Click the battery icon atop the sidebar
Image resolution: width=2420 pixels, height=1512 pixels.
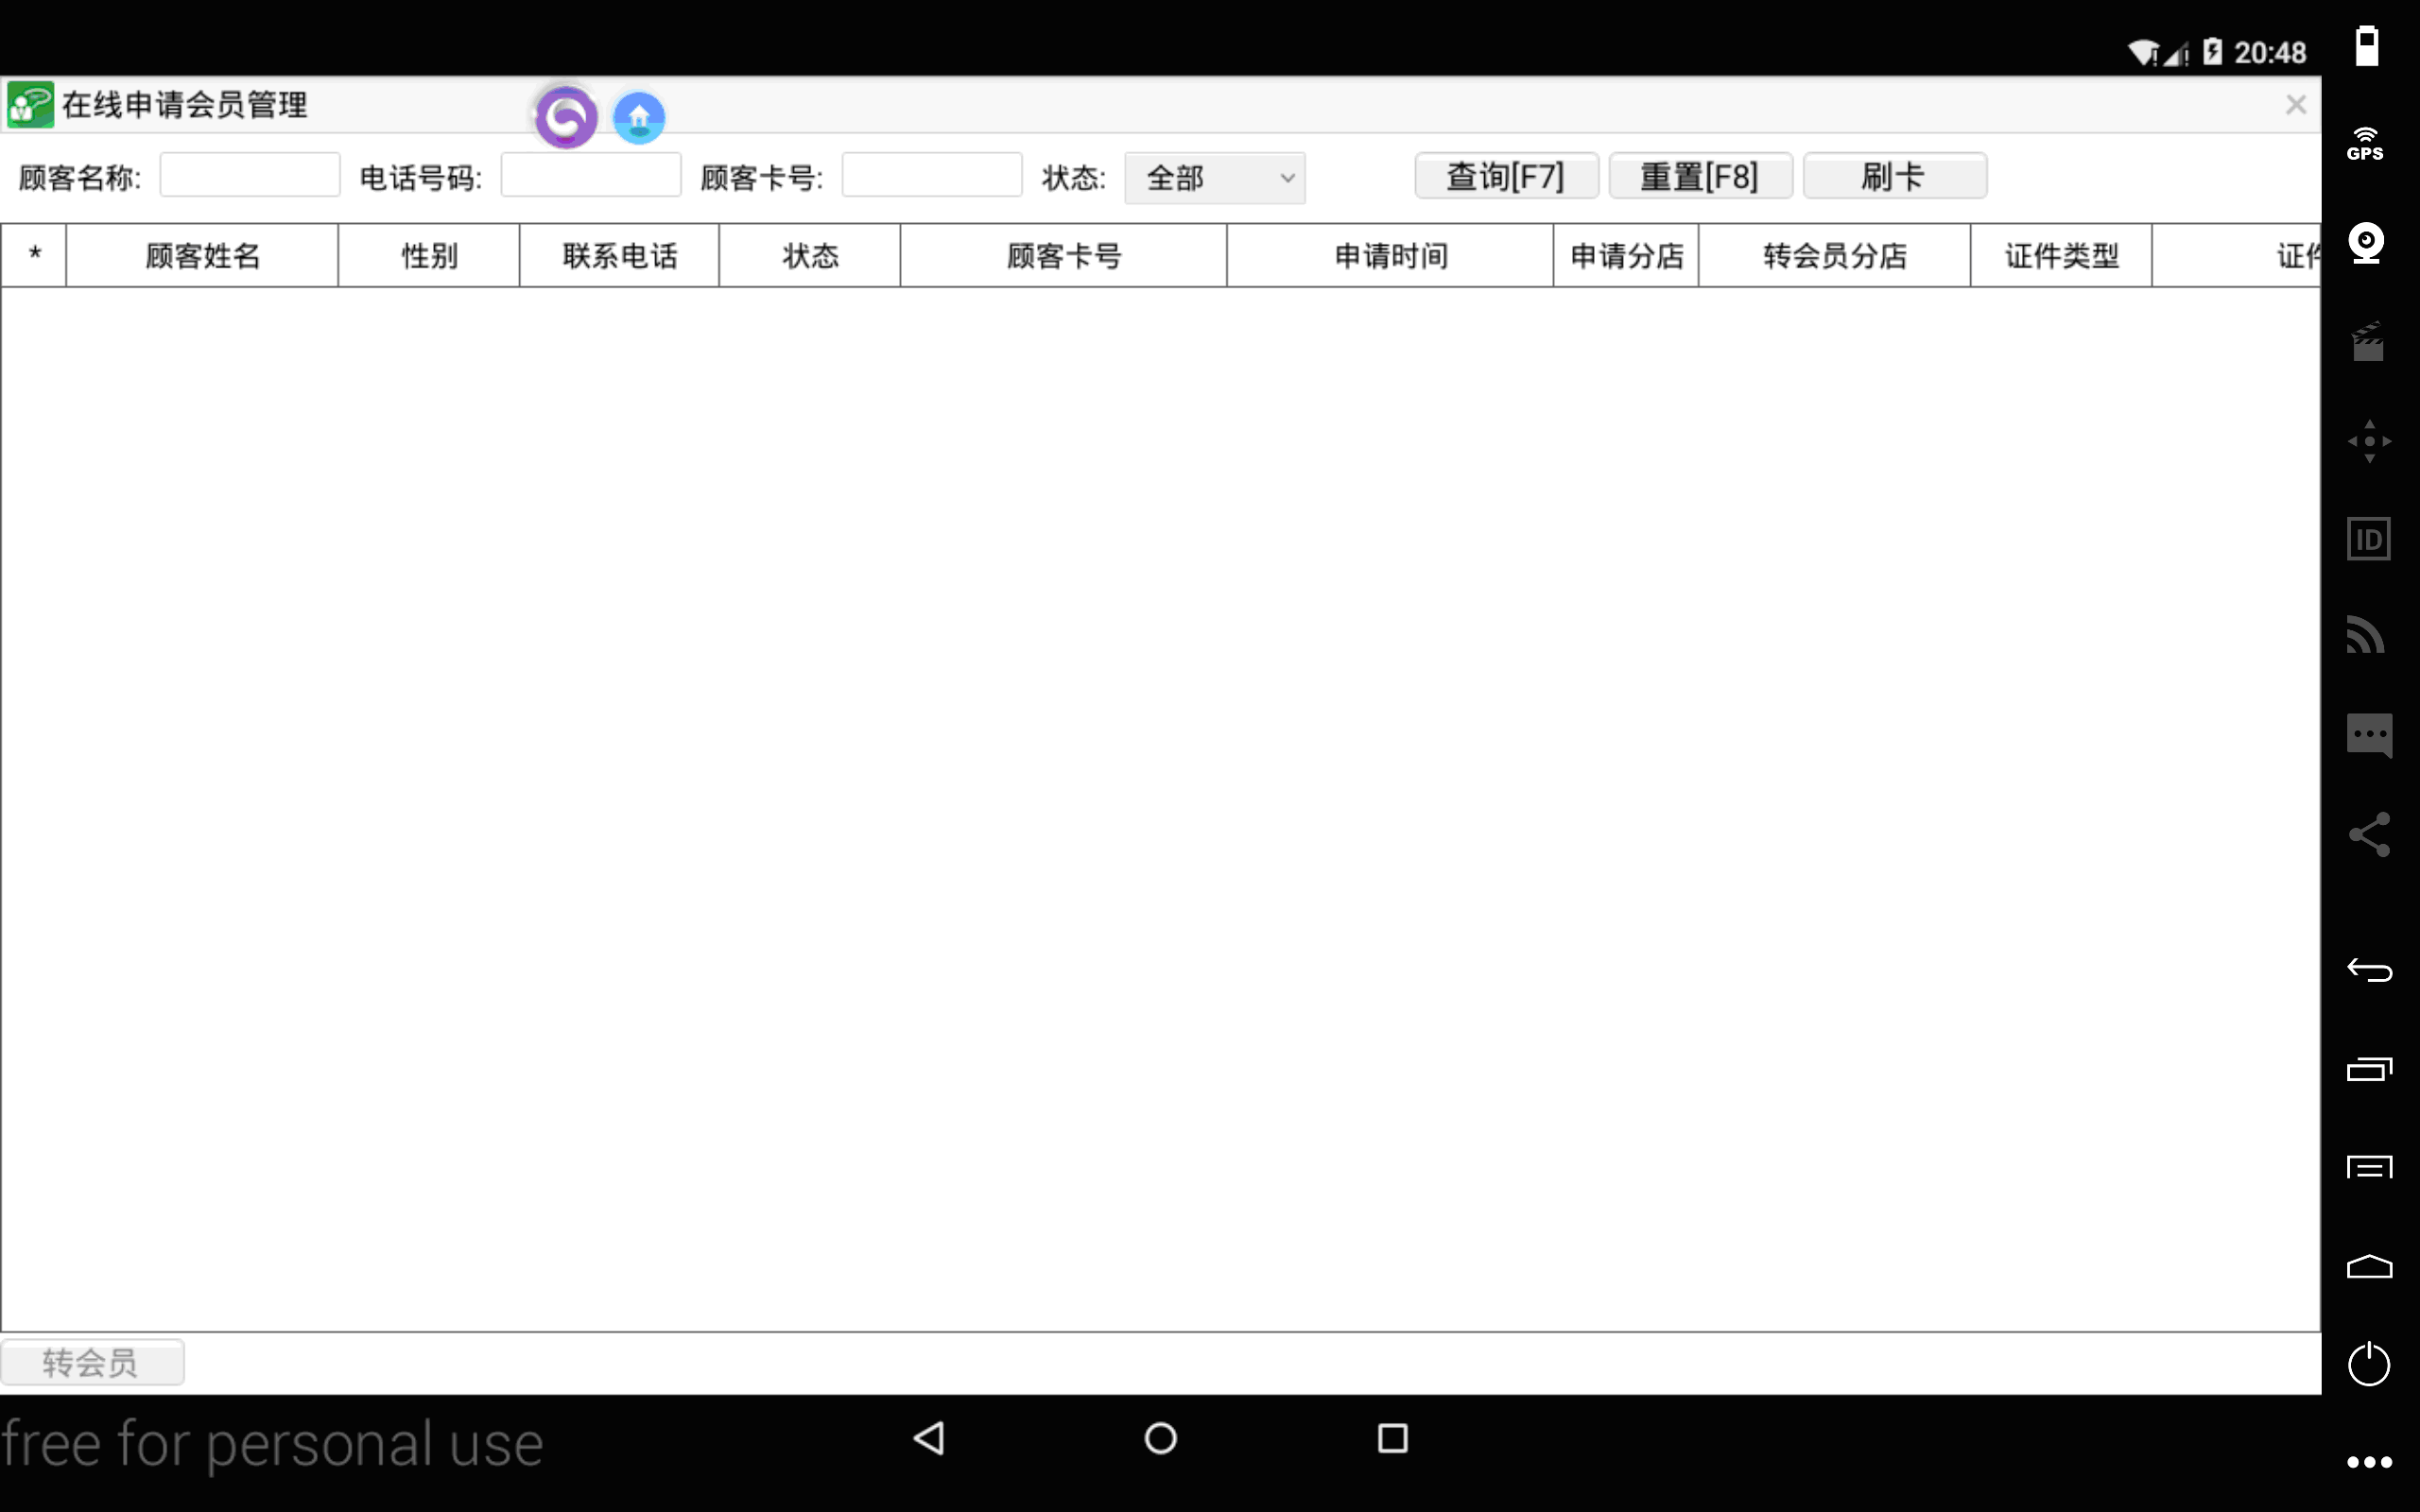coord(2366,46)
